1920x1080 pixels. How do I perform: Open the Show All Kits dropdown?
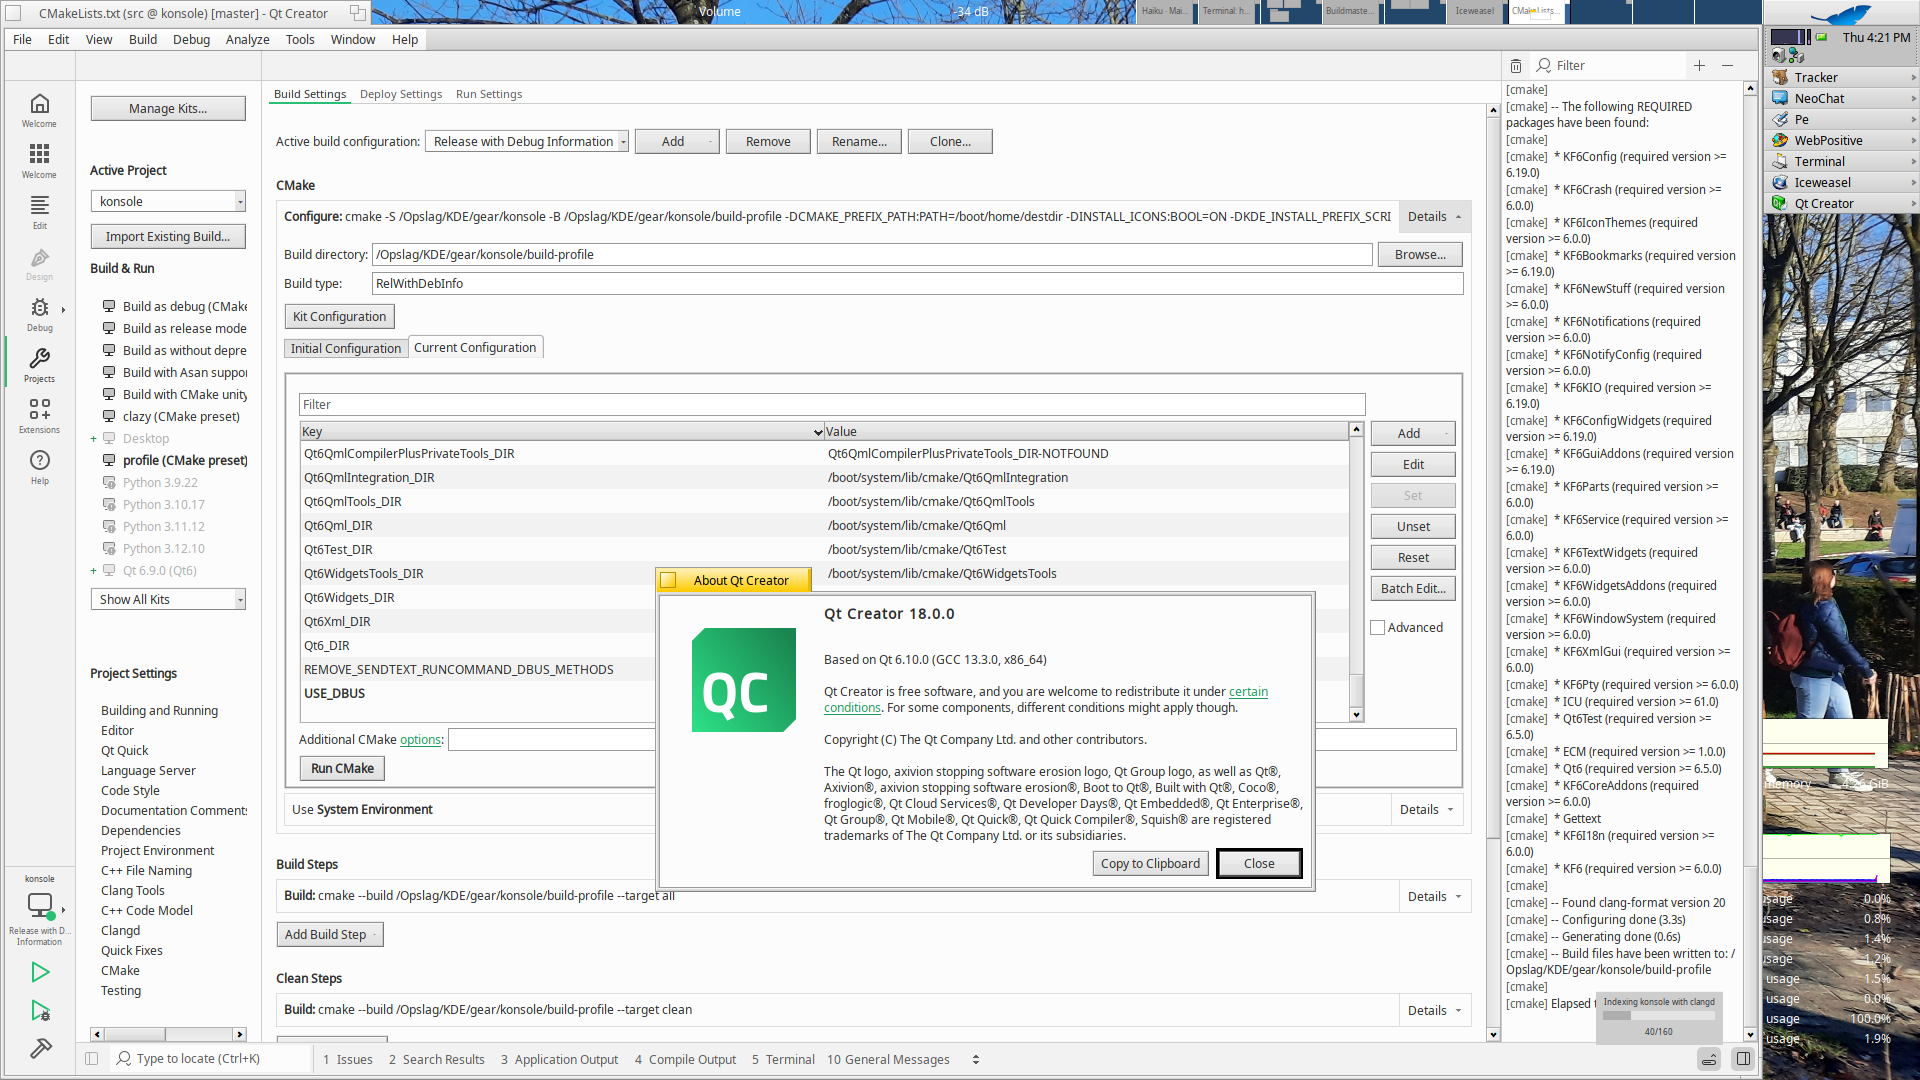click(168, 599)
